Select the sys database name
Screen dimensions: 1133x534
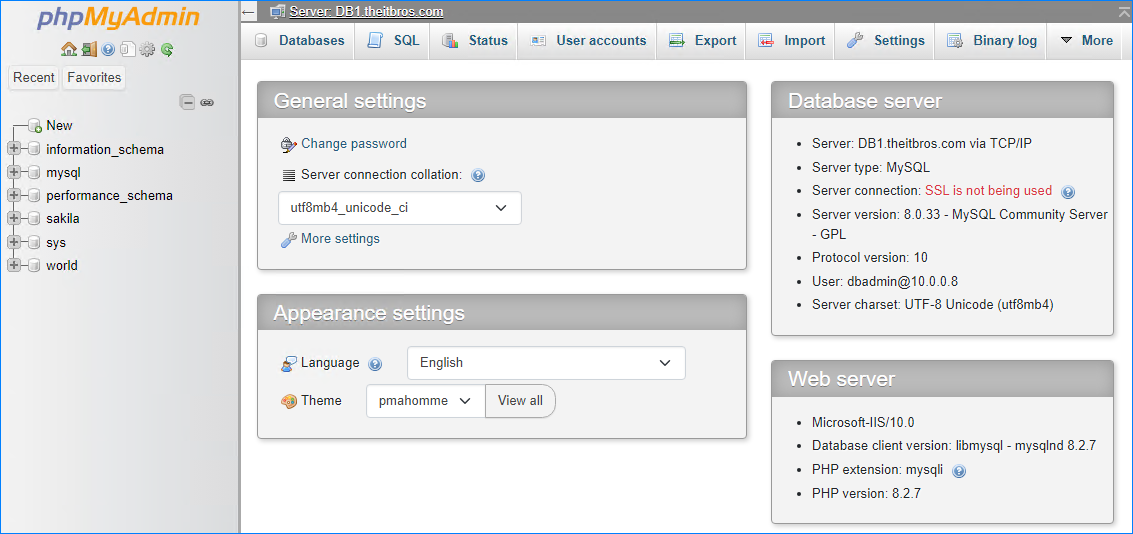56,242
